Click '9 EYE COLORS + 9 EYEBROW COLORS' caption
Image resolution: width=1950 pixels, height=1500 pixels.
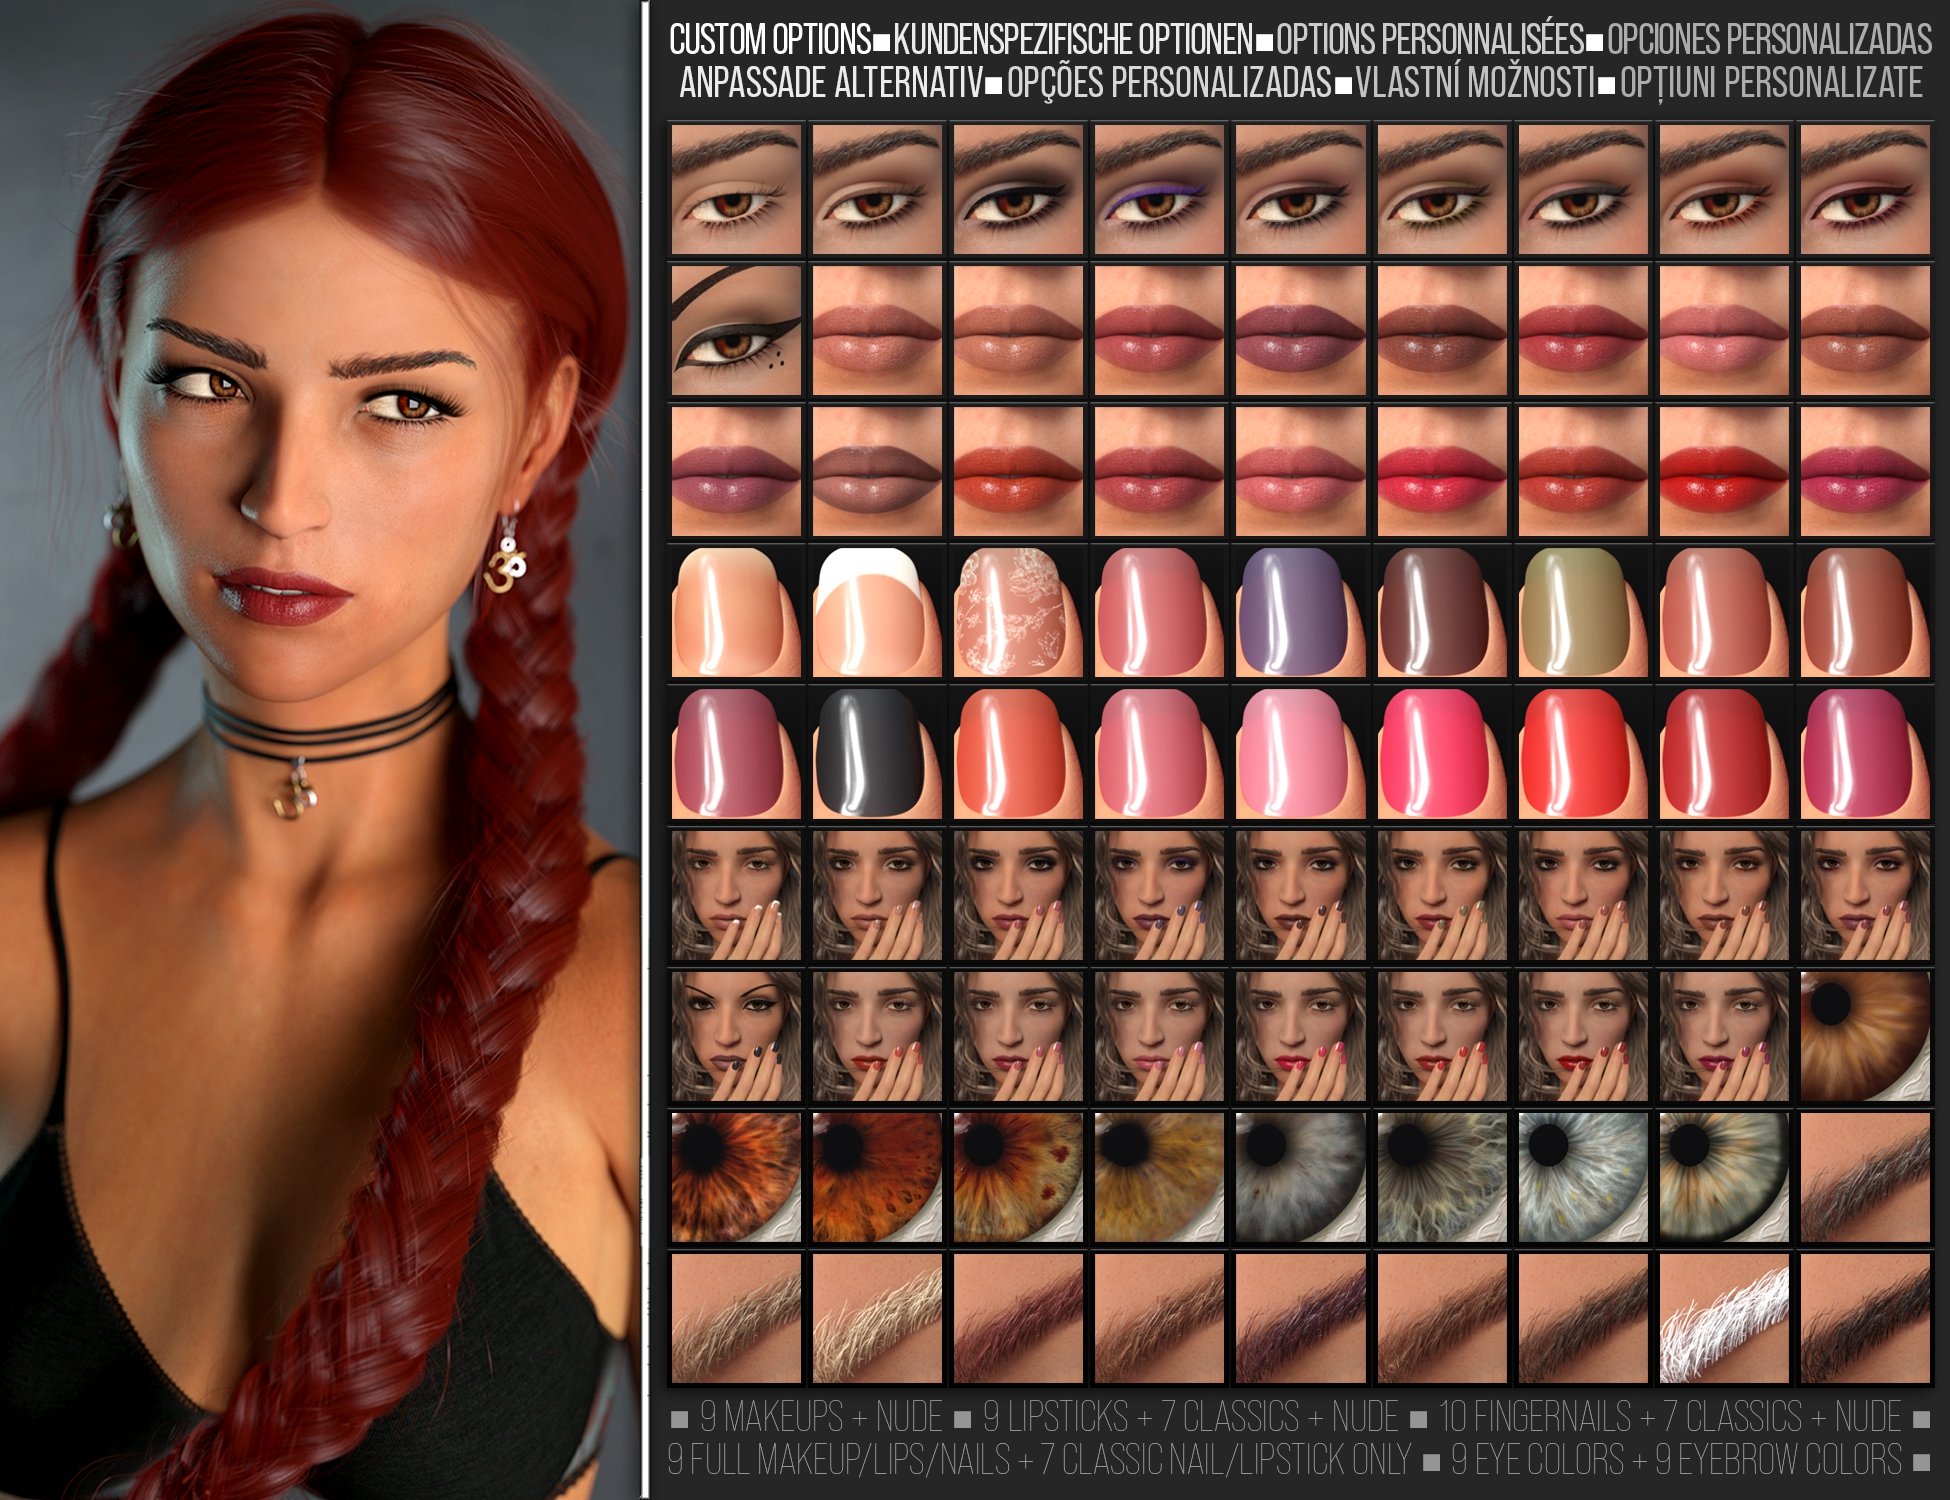1676,1460
